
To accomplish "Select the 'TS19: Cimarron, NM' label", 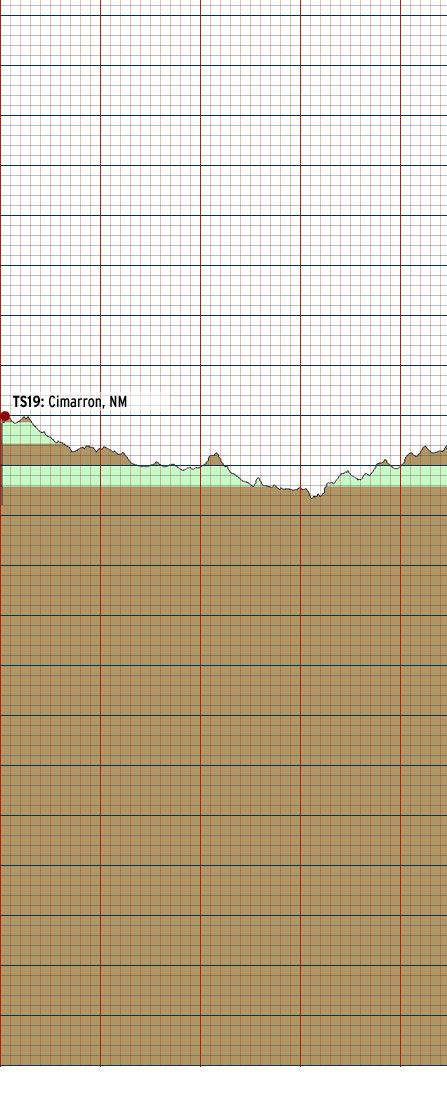I will 70,402.
